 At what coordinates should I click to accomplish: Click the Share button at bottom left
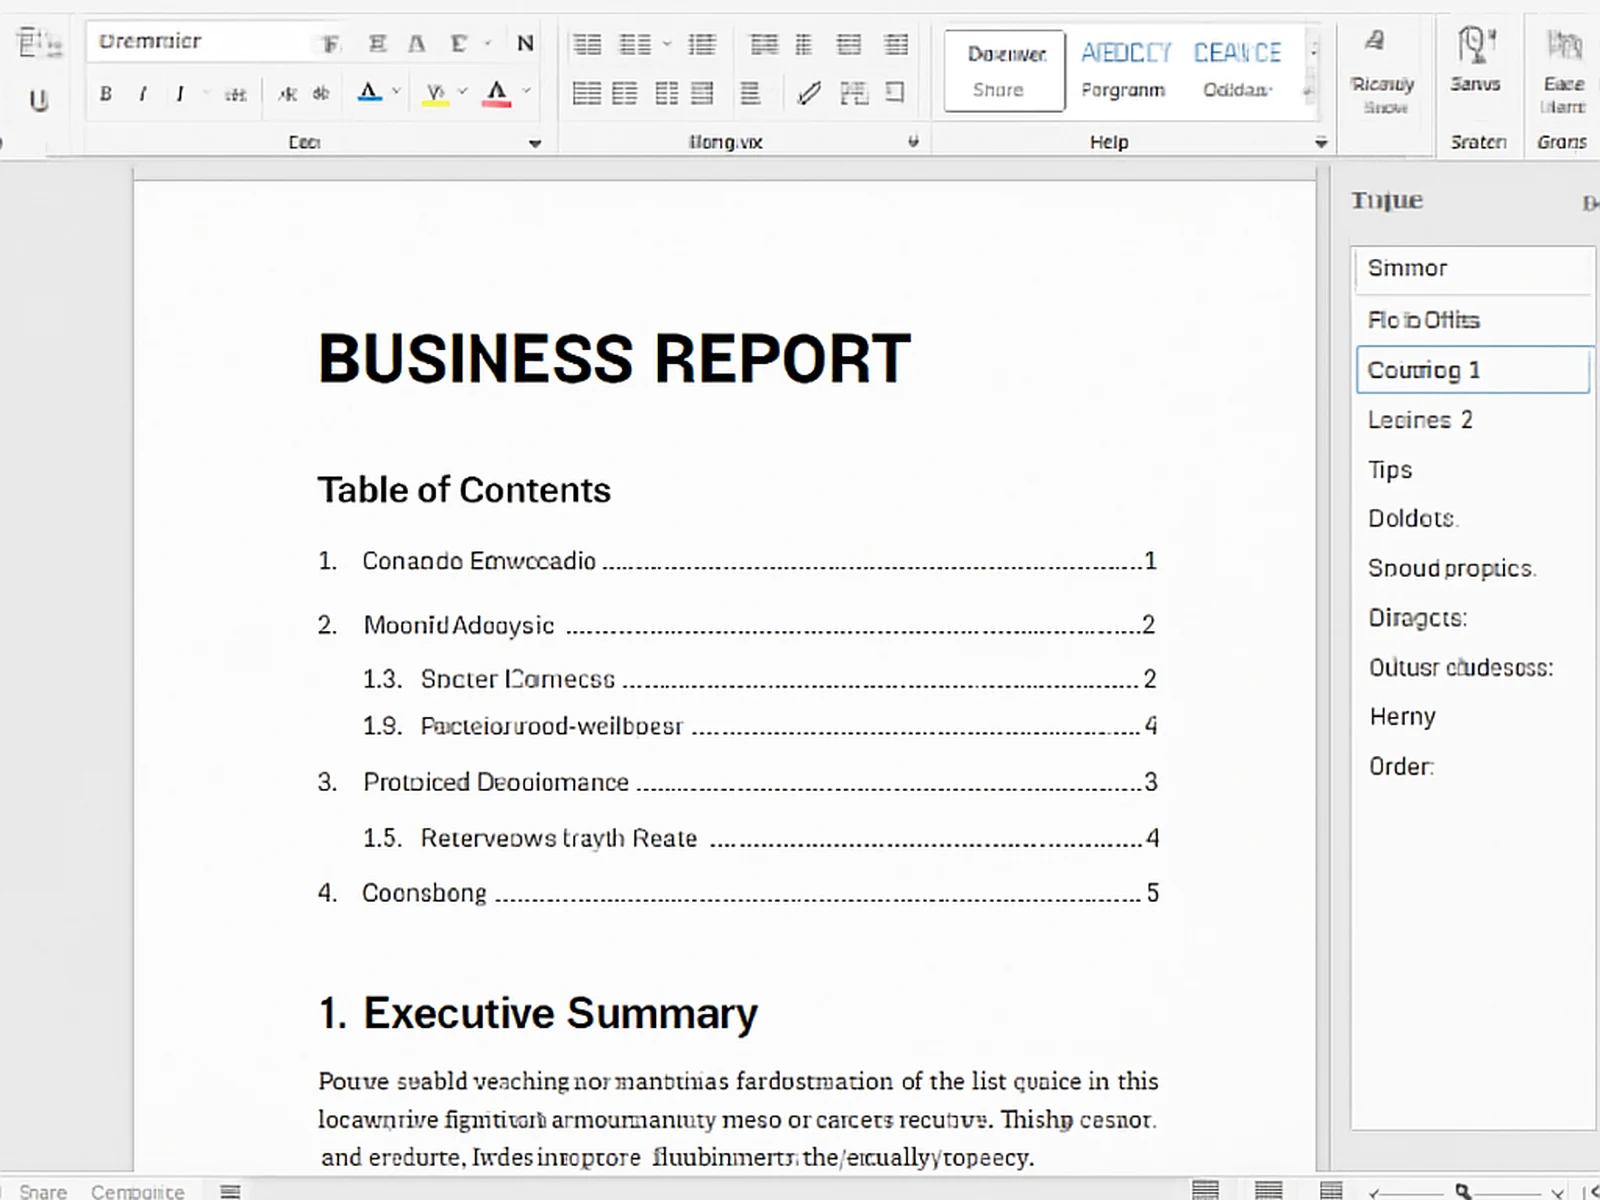[42, 1190]
